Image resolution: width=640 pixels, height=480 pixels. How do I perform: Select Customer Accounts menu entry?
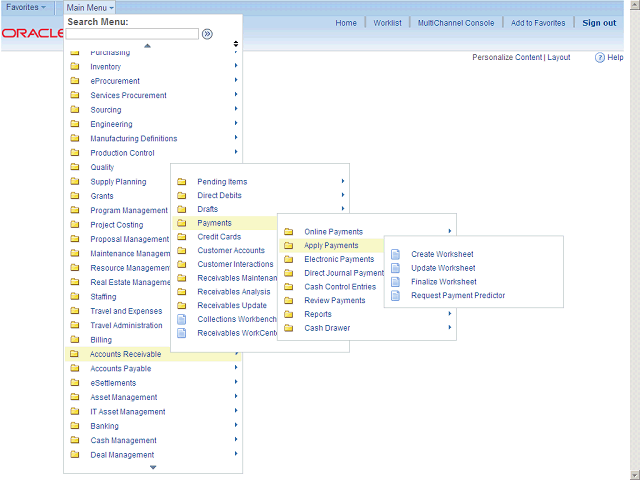tap(231, 250)
